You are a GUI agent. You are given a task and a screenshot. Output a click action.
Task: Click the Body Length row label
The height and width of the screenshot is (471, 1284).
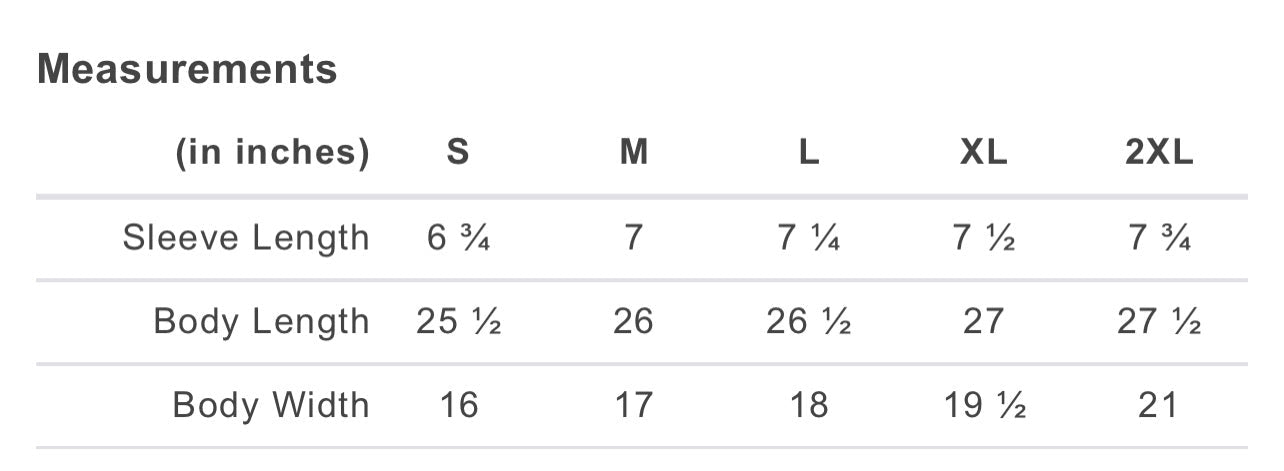tap(261, 322)
